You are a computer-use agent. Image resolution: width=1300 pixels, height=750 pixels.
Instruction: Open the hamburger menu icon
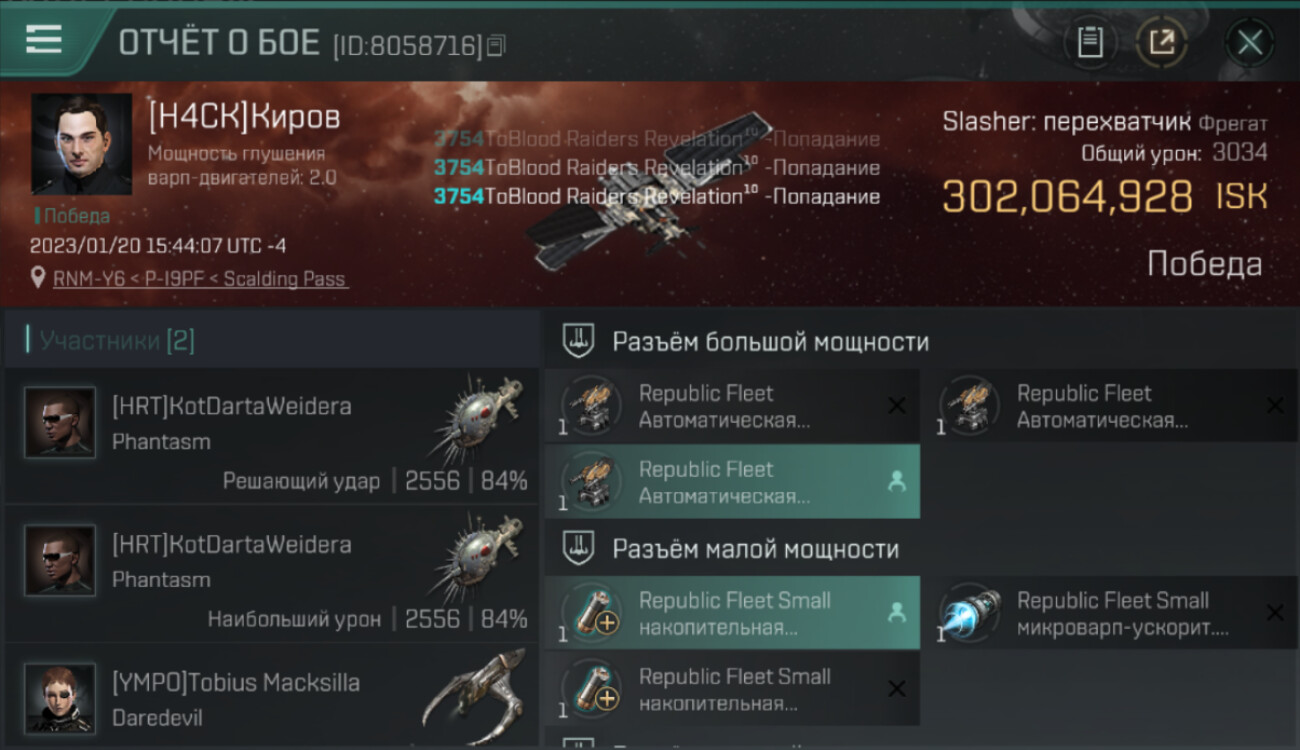pyautogui.click(x=44, y=40)
